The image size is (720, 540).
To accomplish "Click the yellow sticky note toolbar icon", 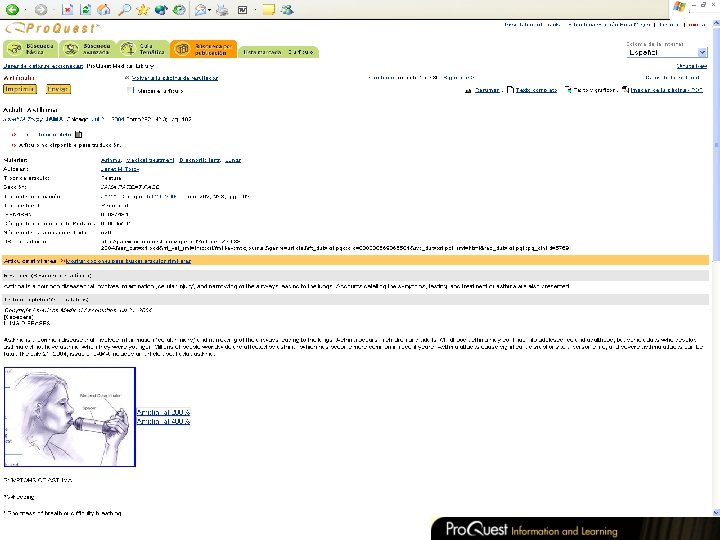I will click(x=268, y=9).
